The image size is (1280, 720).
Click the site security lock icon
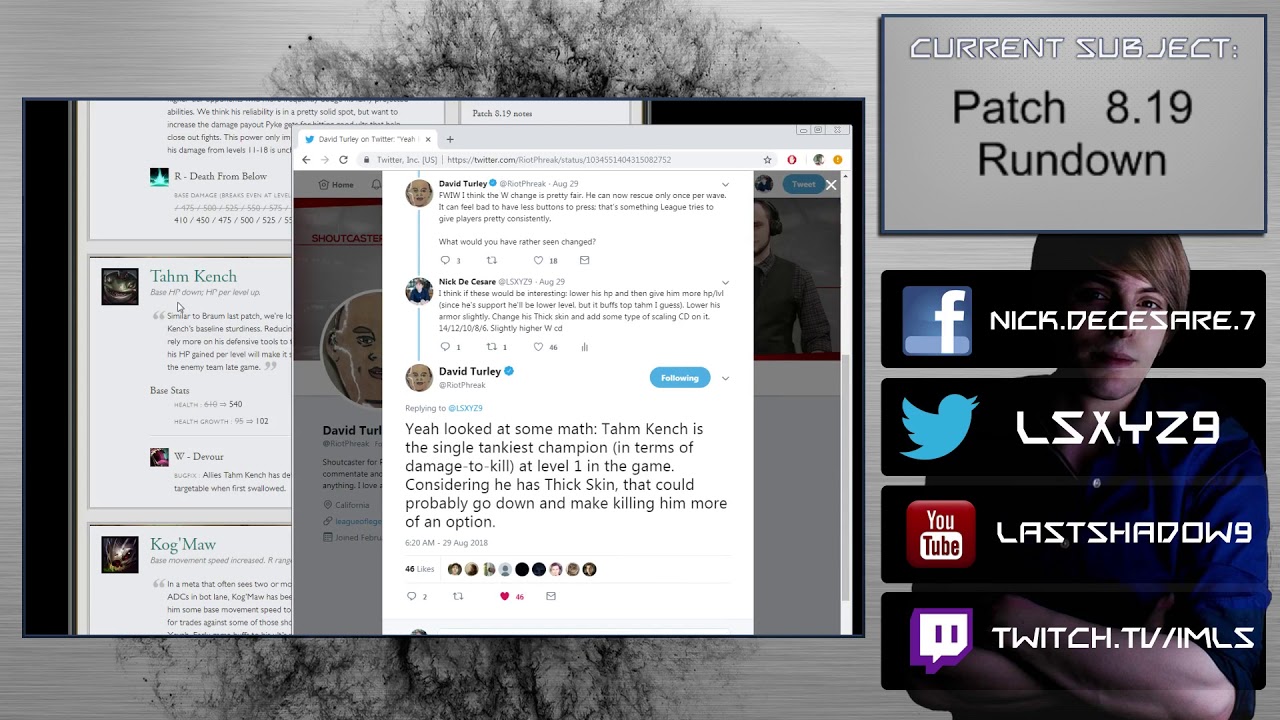[x=367, y=160]
